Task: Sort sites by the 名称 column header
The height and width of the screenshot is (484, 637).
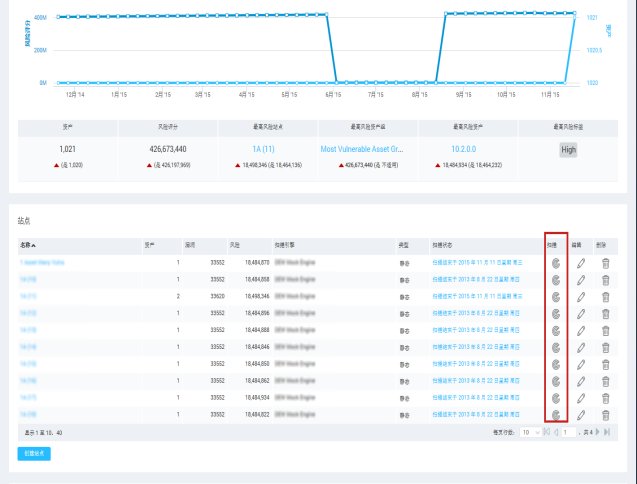Action: point(26,244)
